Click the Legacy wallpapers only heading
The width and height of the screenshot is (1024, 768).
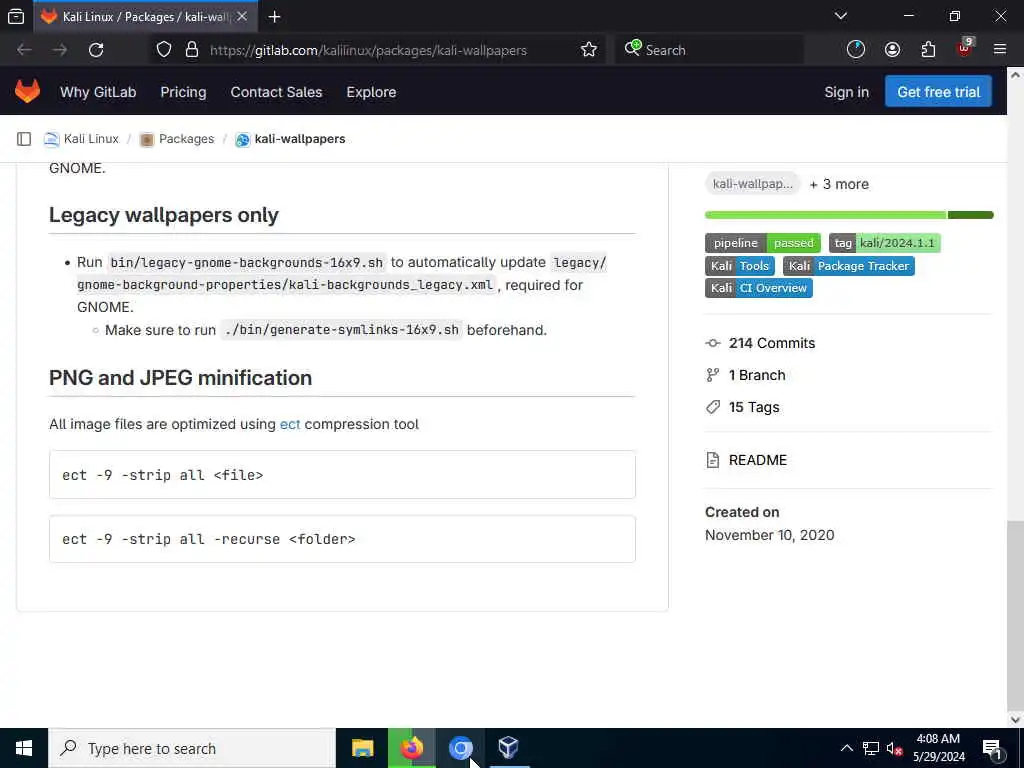(x=164, y=215)
